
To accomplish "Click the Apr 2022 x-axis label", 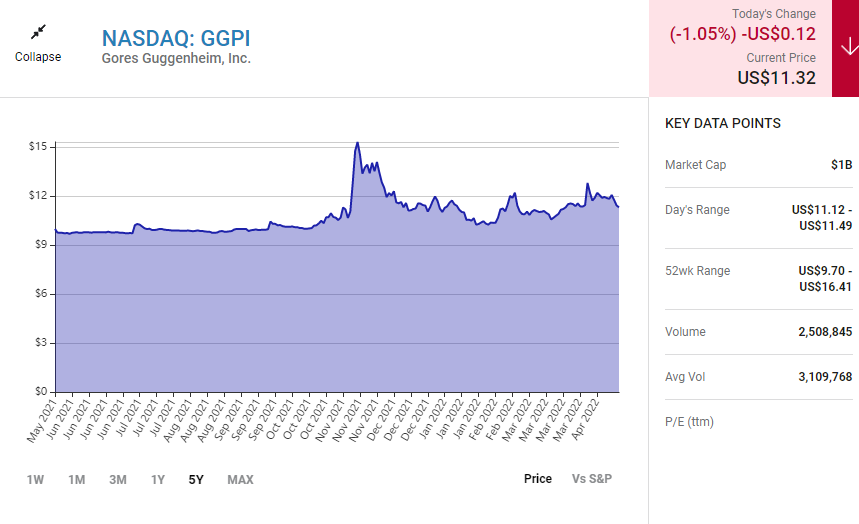I will [585, 420].
